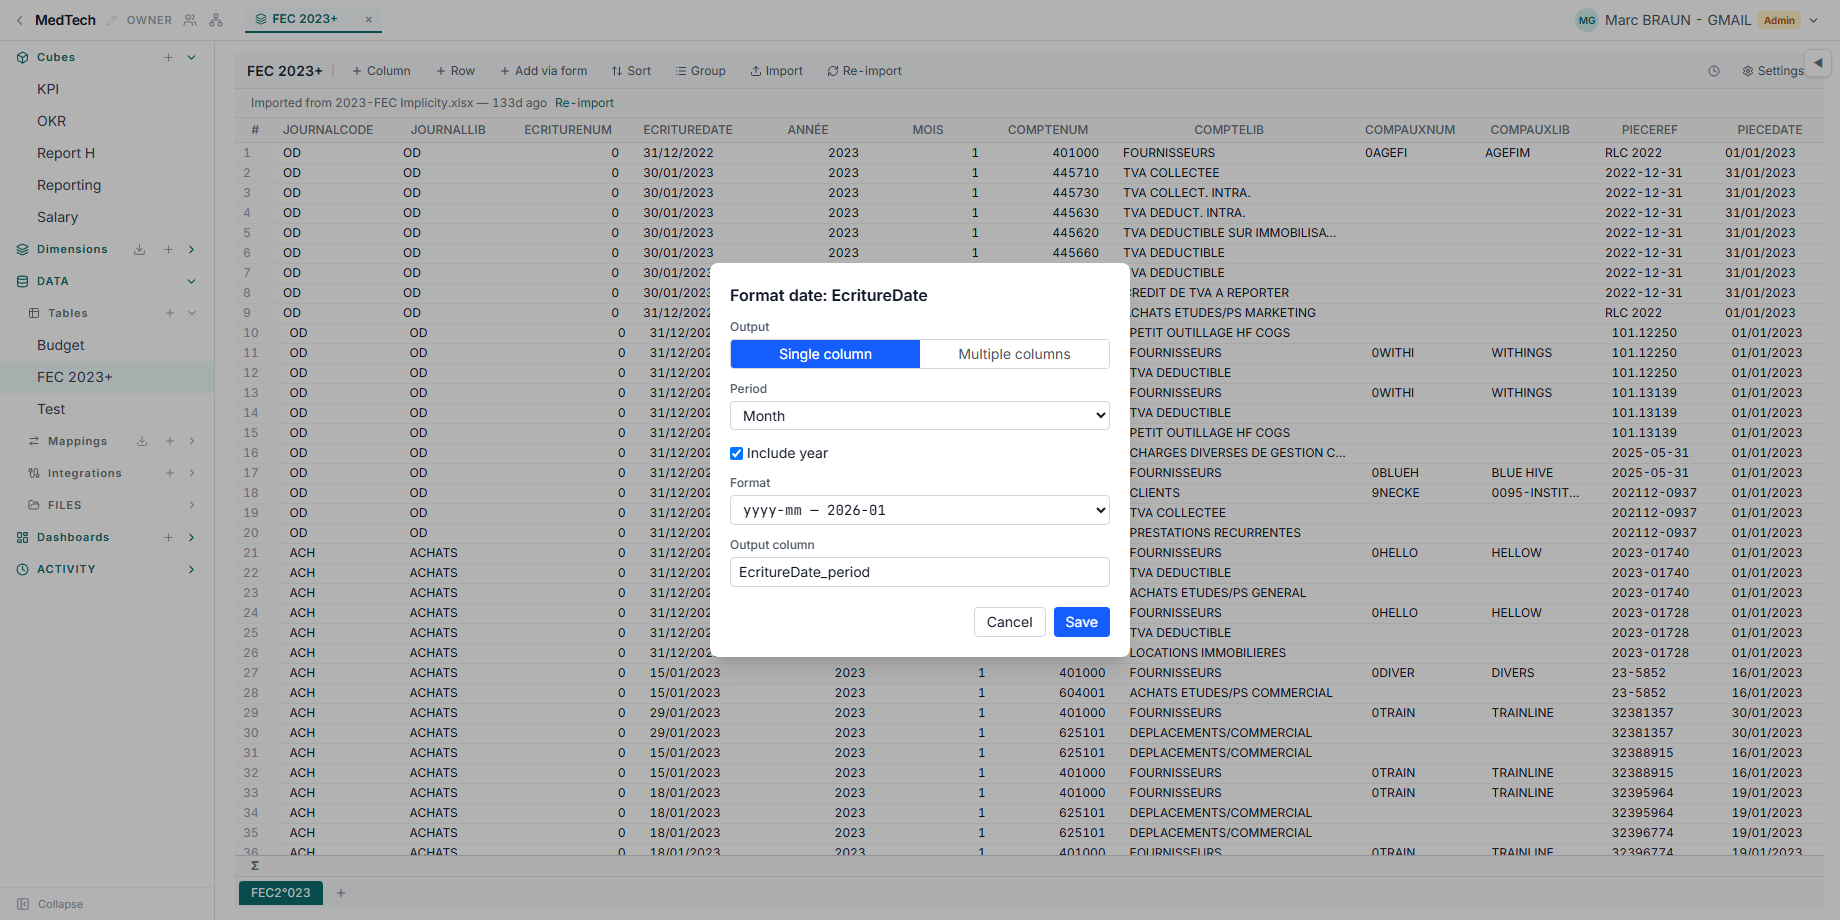1840x920 pixels.
Task: Add a new sheet tab
Action: coord(341,893)
